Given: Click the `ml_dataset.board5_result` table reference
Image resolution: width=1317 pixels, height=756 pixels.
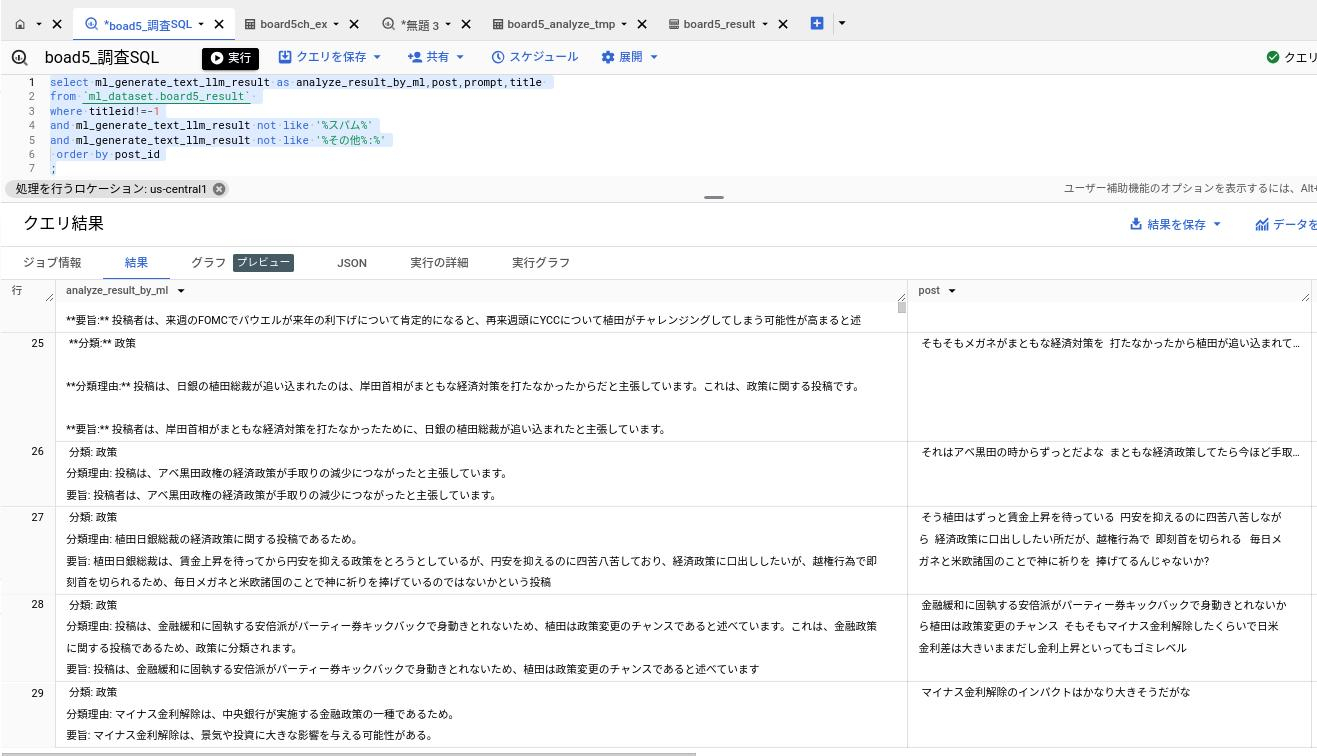Looking at the screenshot, I should [x=168, y=96].
